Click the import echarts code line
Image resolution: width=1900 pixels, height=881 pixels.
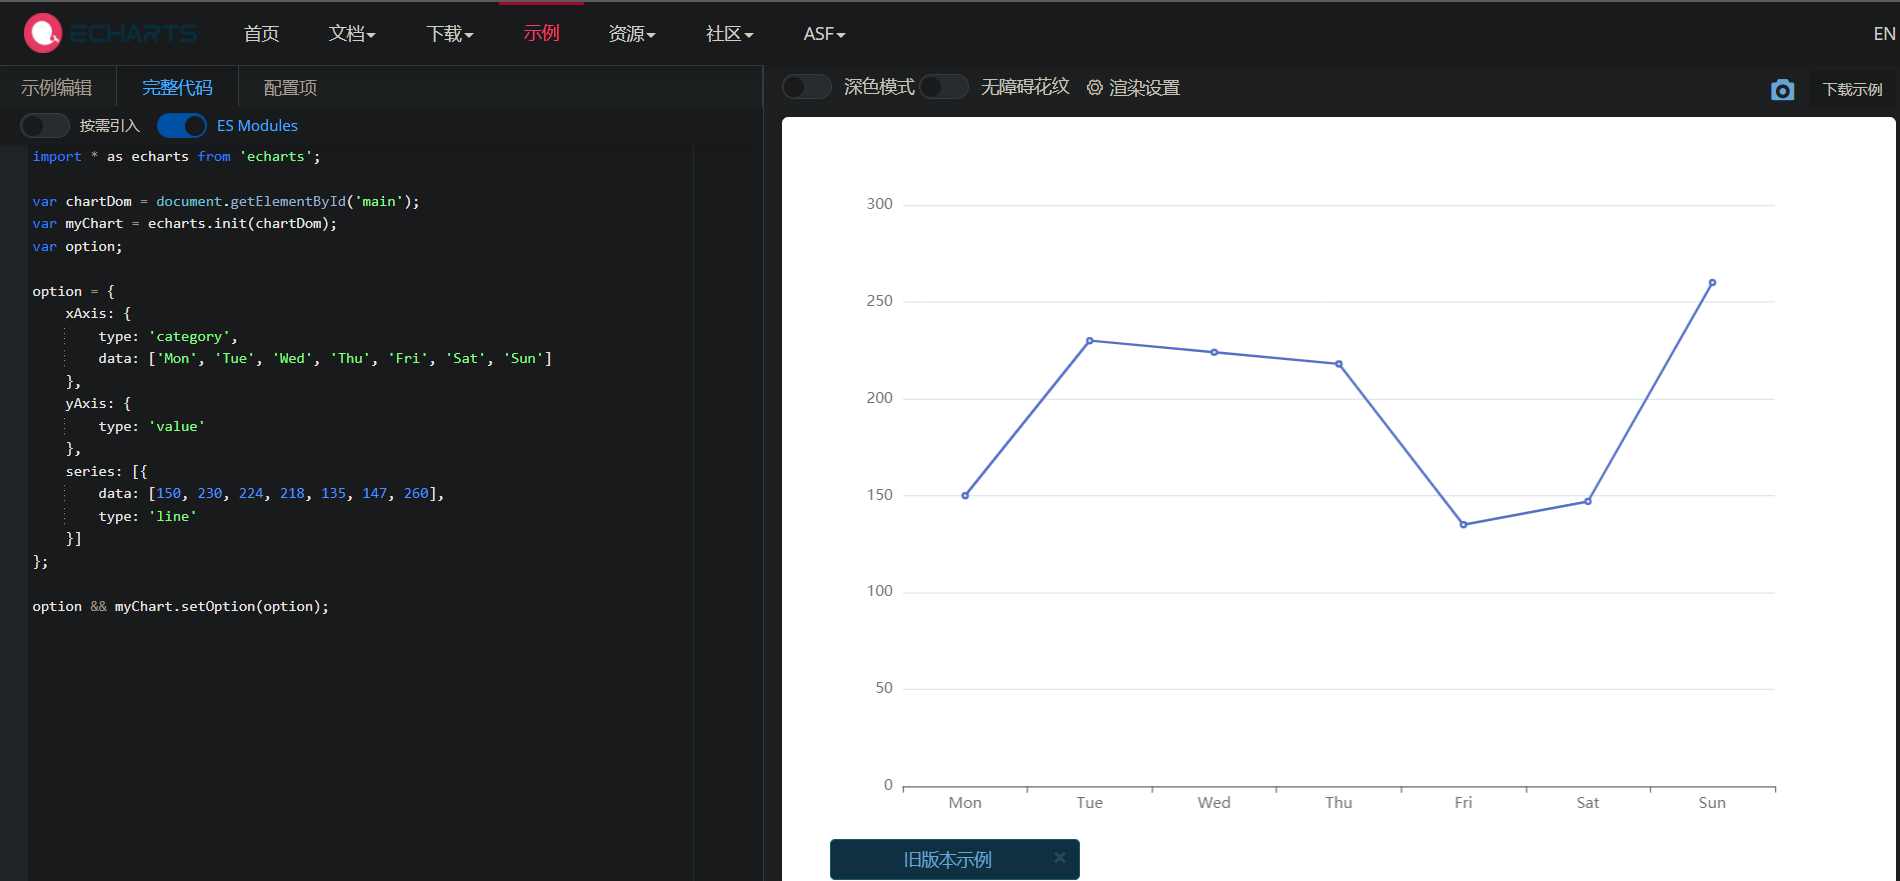point(176,156)
